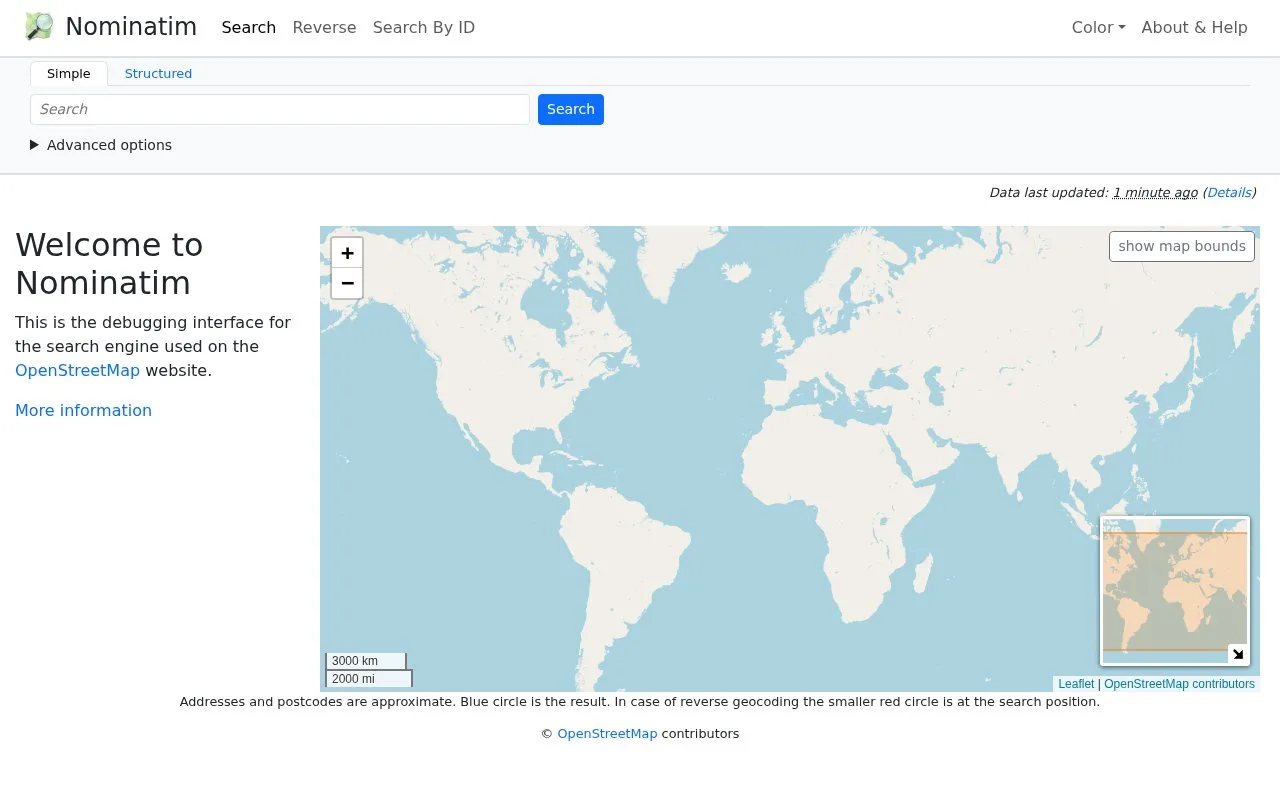
Task: Toggle show map bounds button
Action: click(x=1182, y=246)
